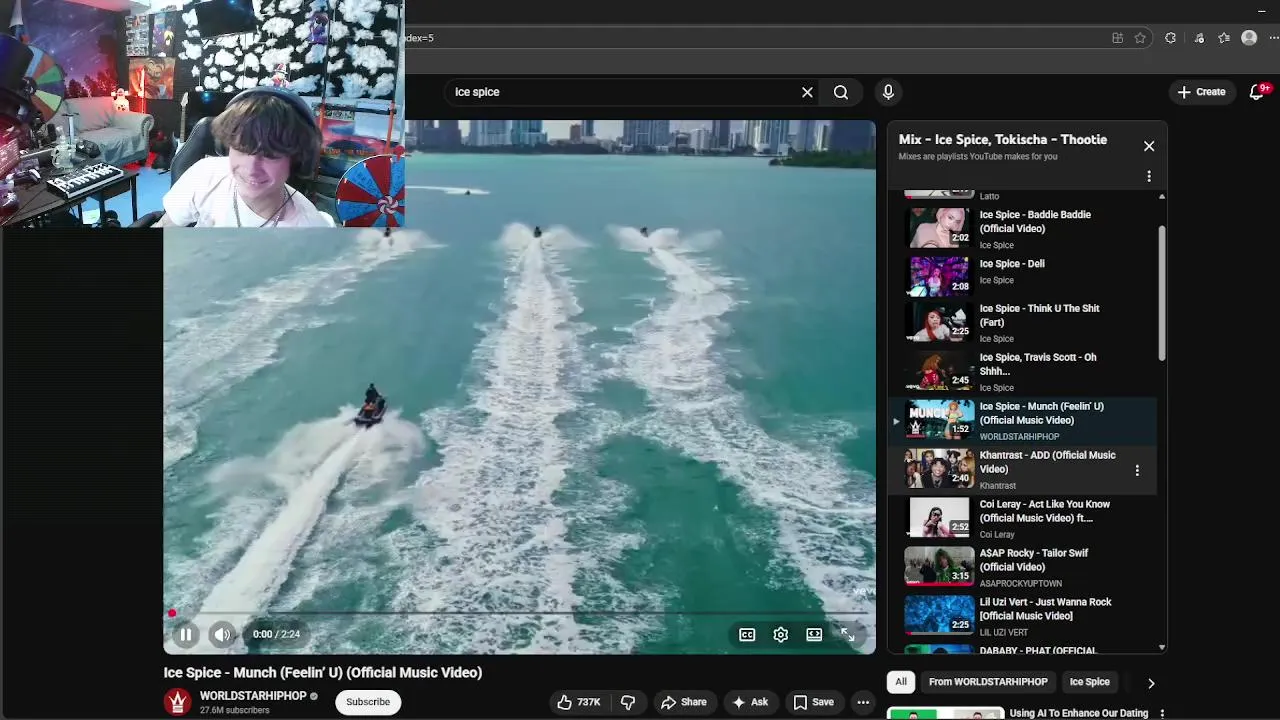Select 'From WORLDSTARHIPHOP' filter chip
This screenshot has width=1280, height=720.
[988, 682]
